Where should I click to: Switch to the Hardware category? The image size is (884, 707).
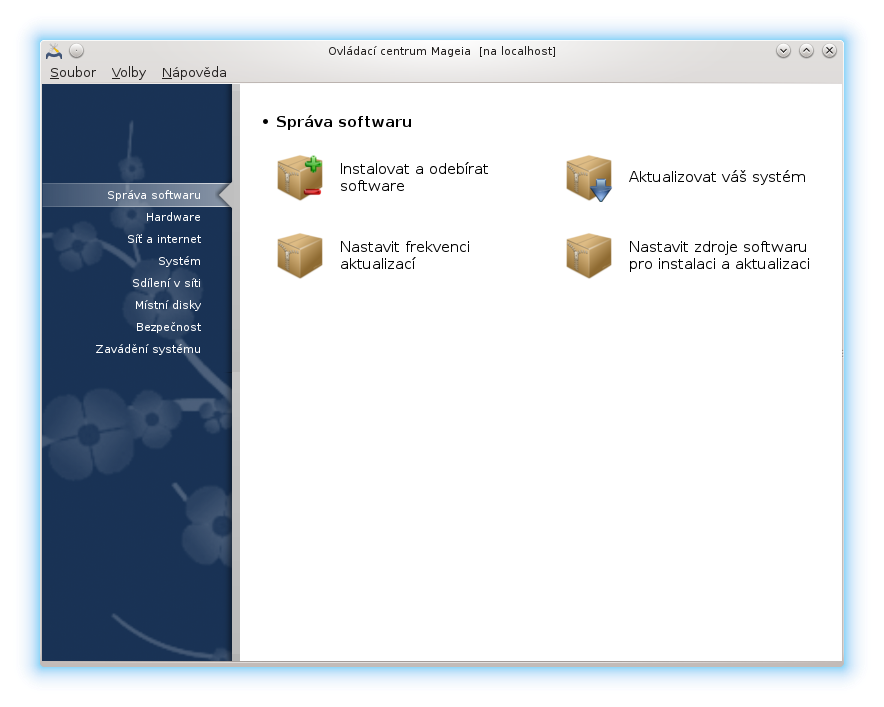tap(173, 217)
